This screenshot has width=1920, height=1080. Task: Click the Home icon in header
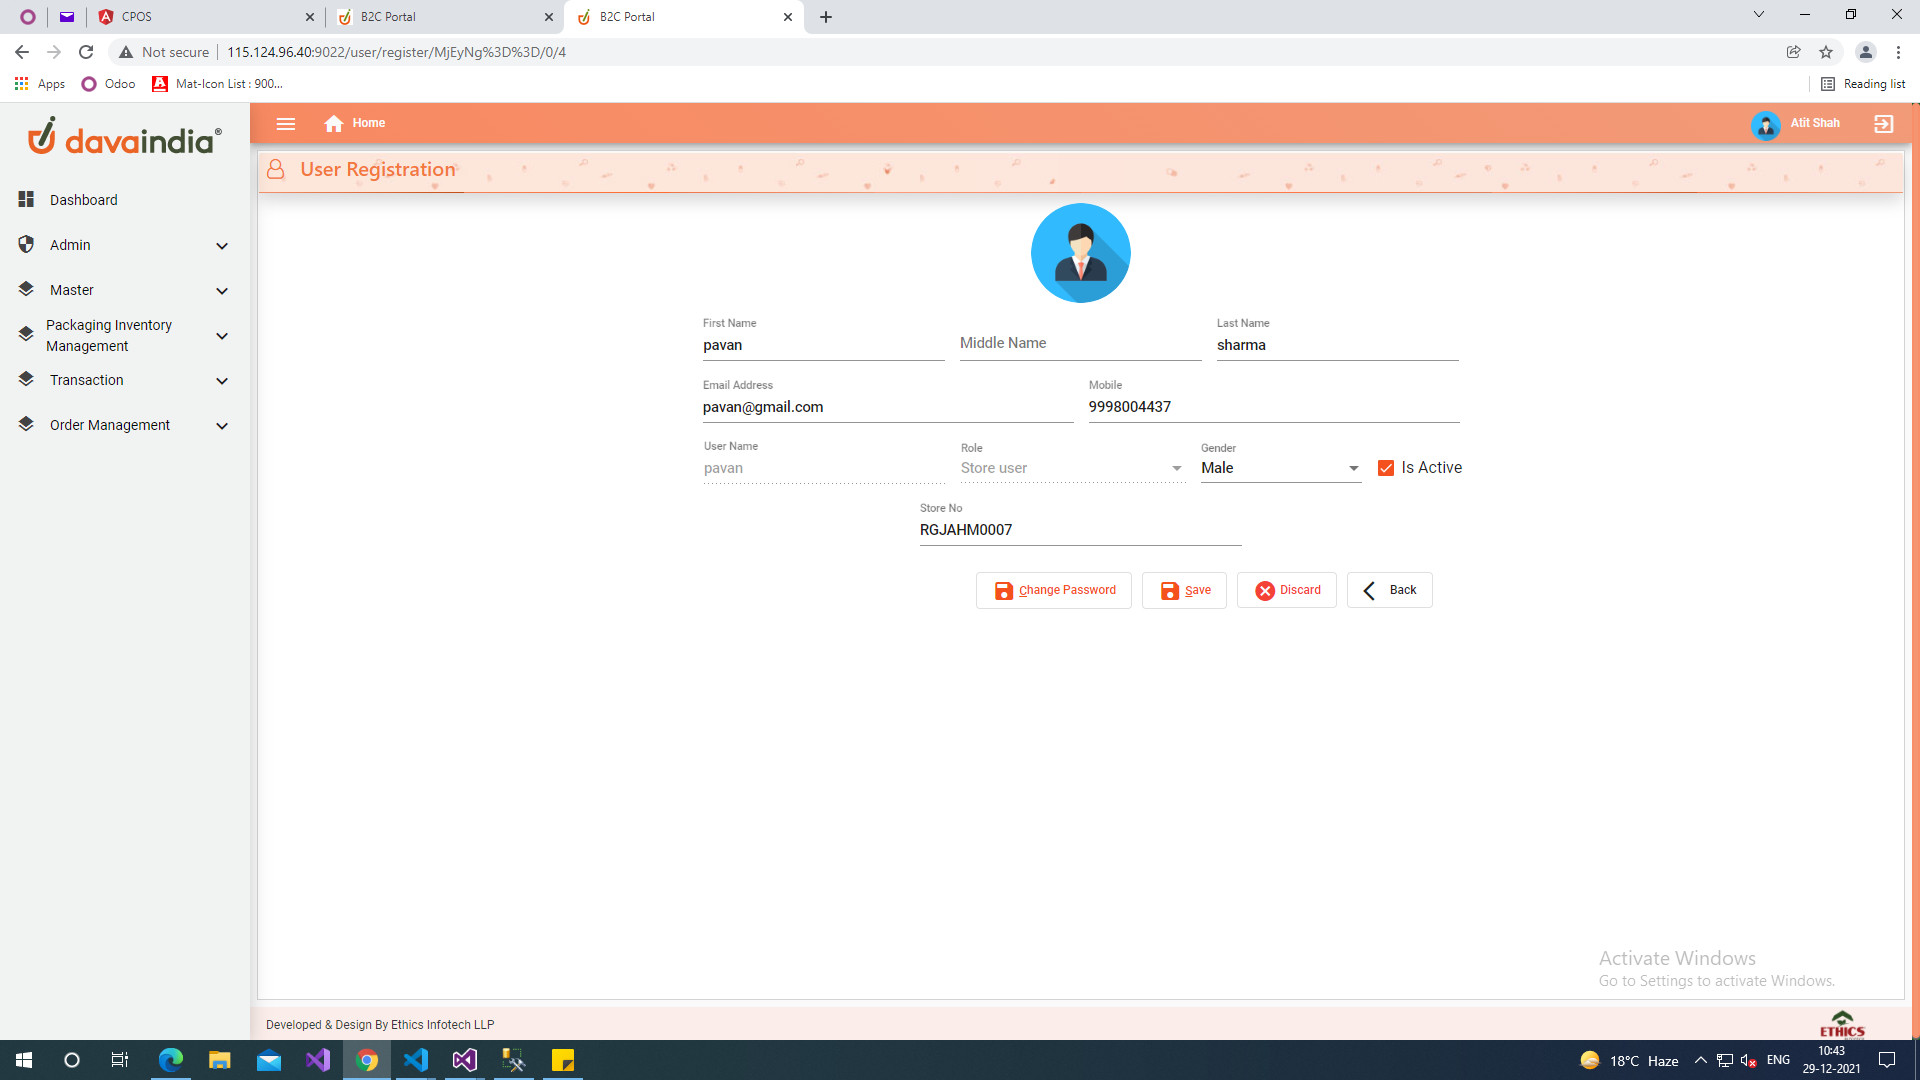pyautogui.click(x=334, y=123)
